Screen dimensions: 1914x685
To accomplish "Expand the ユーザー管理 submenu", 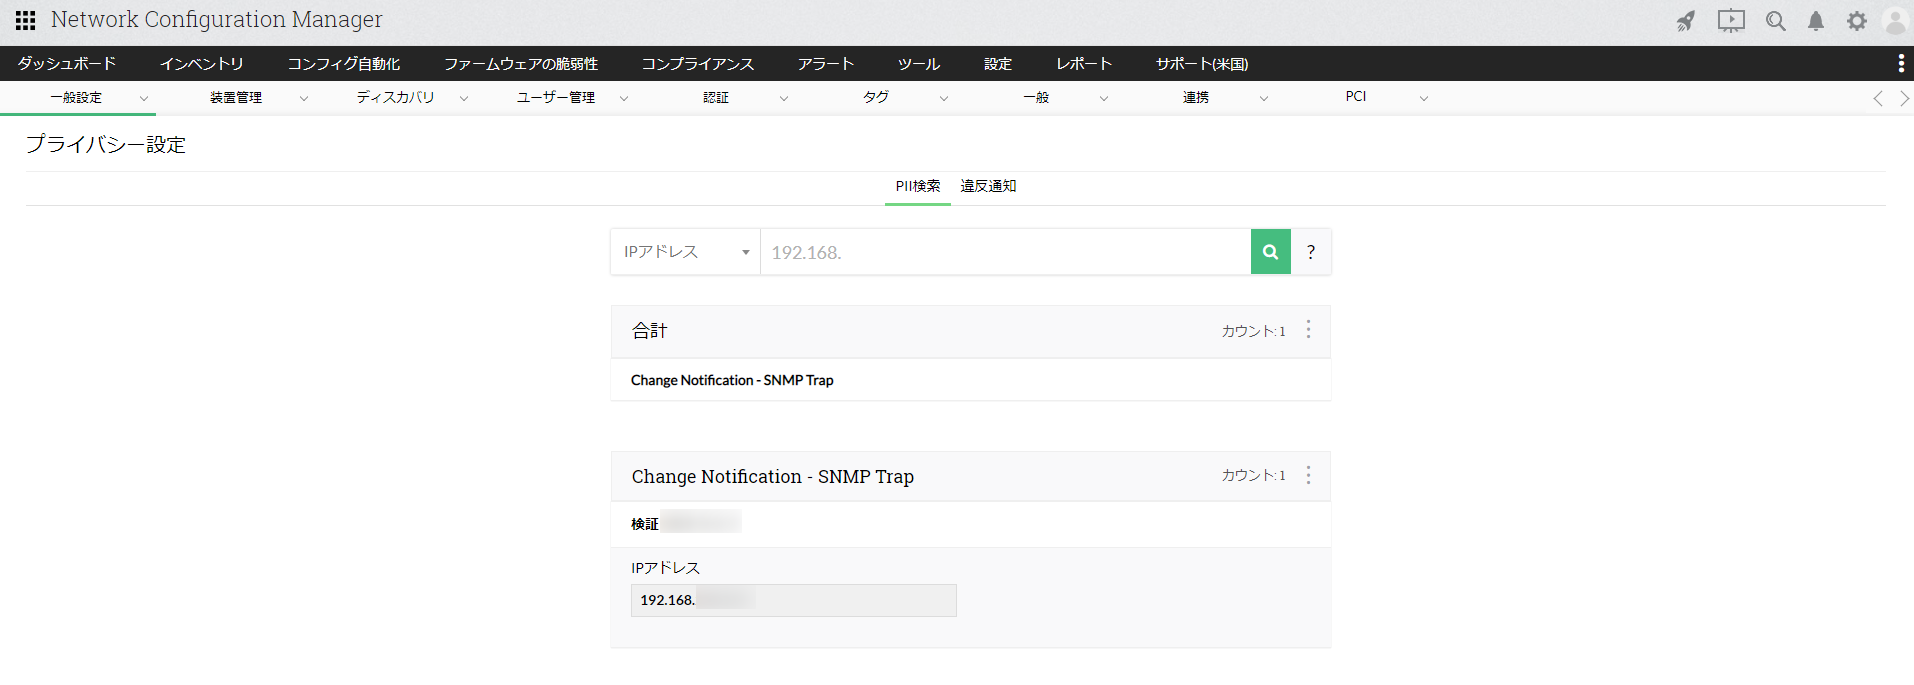I will pos(624,98).
